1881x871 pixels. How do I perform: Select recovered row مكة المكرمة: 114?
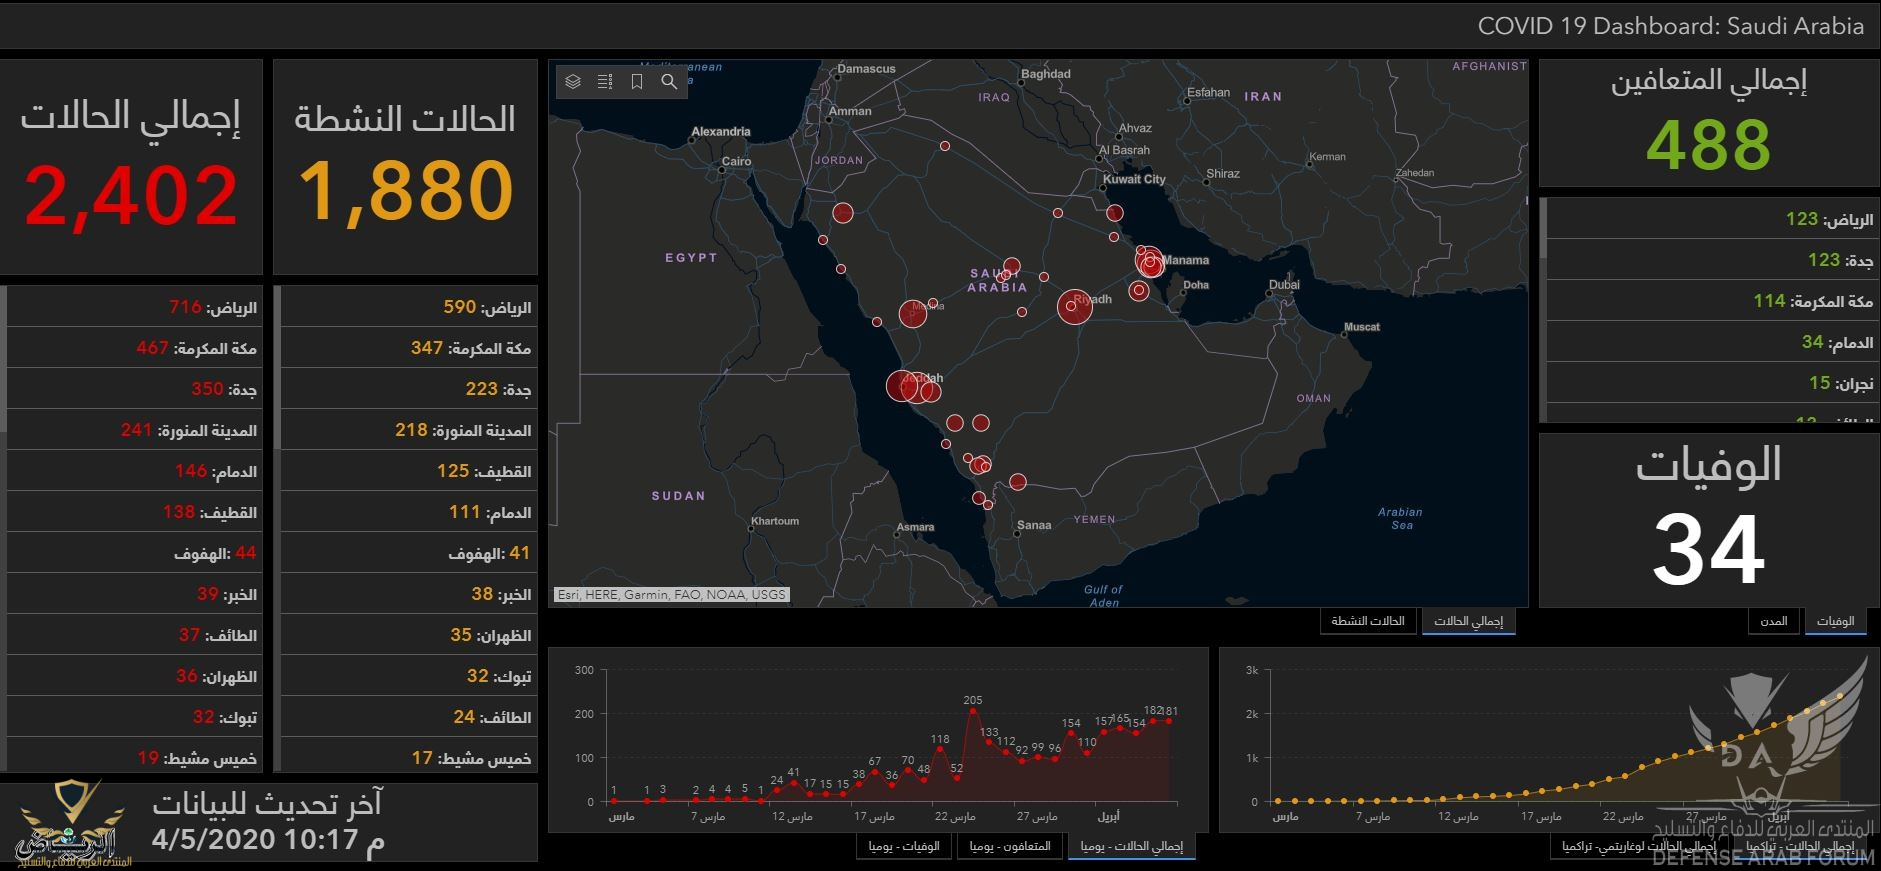(1712, 300)
